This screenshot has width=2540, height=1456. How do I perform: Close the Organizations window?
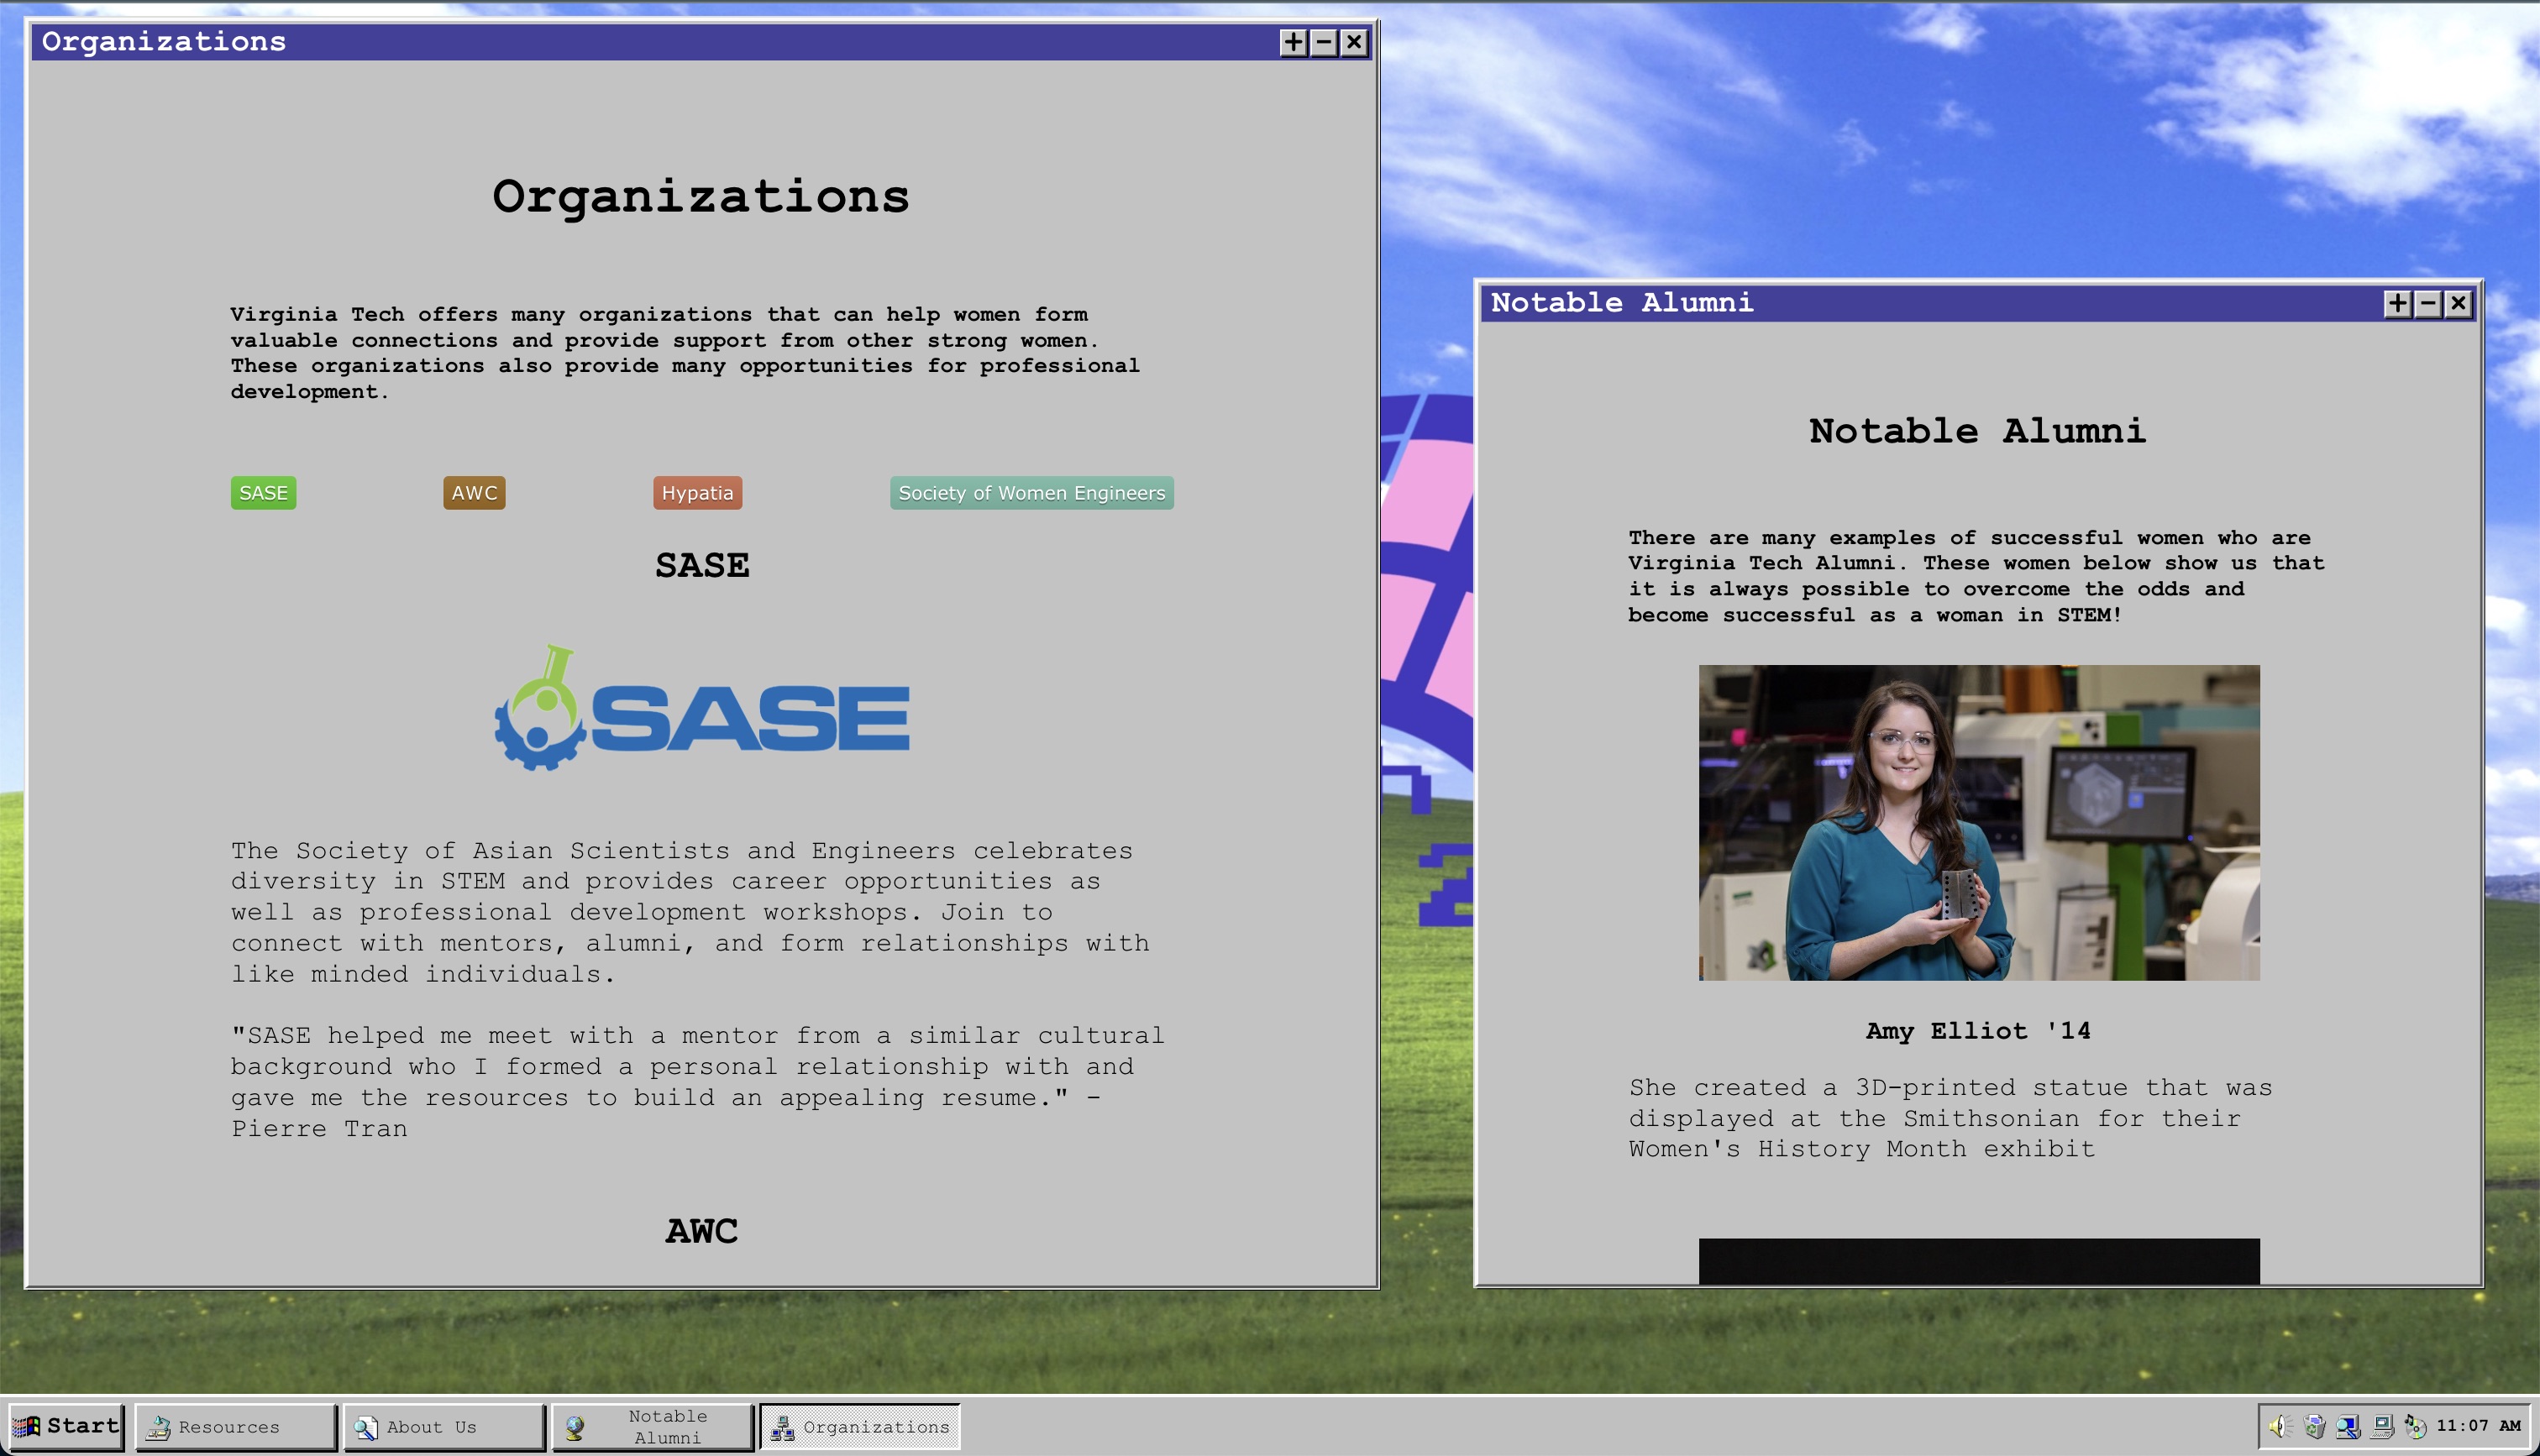pyautogui.click(x=1354, y=42)
